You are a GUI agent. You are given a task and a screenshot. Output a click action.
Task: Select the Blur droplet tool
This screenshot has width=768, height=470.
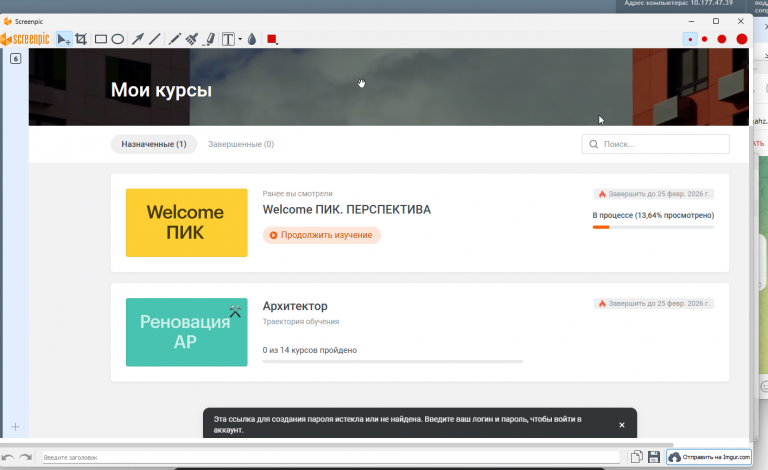coord(252,39)
